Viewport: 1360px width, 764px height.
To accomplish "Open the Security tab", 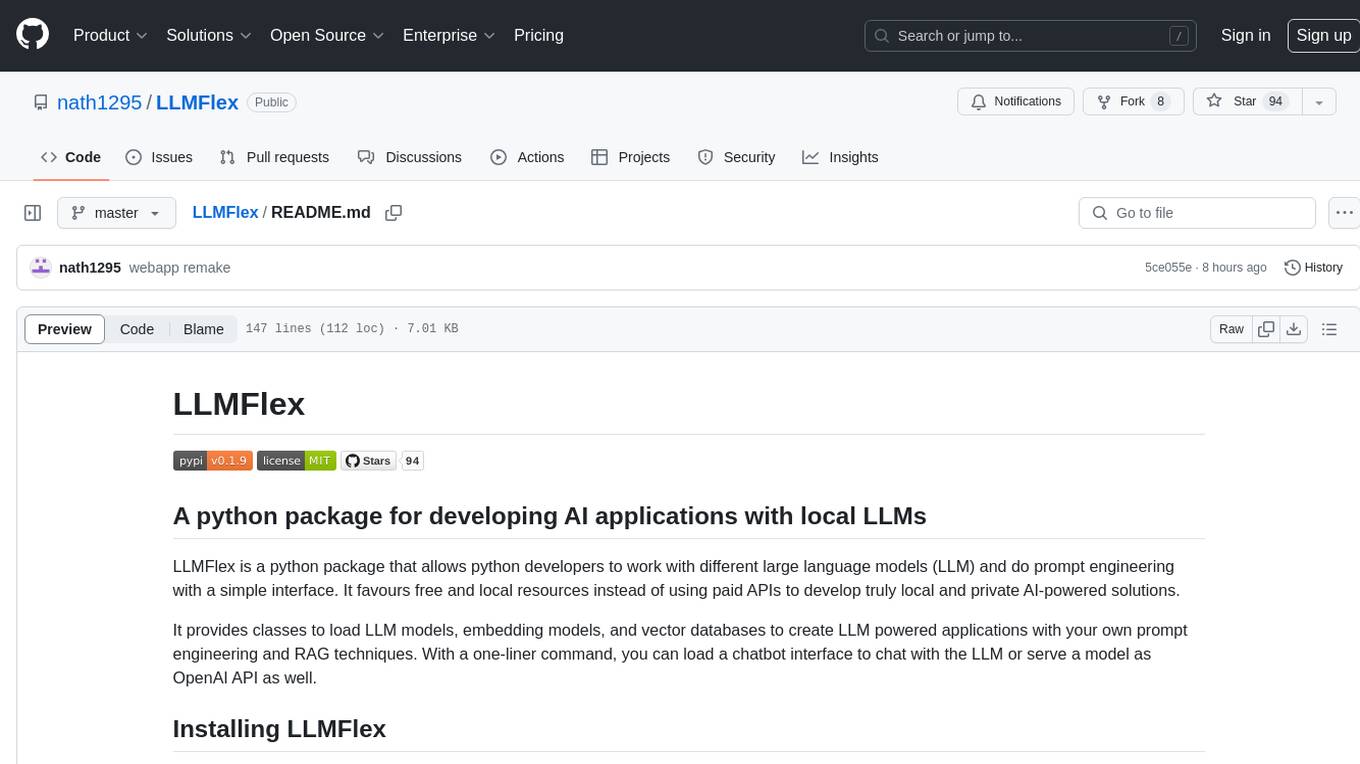I will (737, 157).
